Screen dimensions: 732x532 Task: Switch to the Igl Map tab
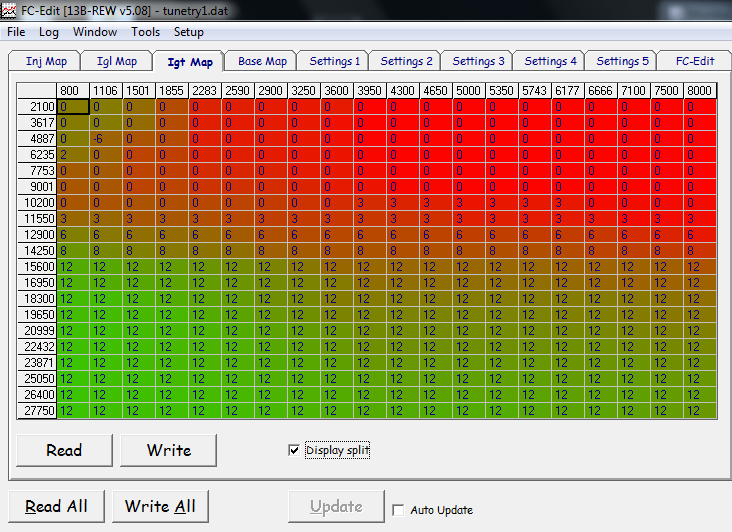[117, 61]
